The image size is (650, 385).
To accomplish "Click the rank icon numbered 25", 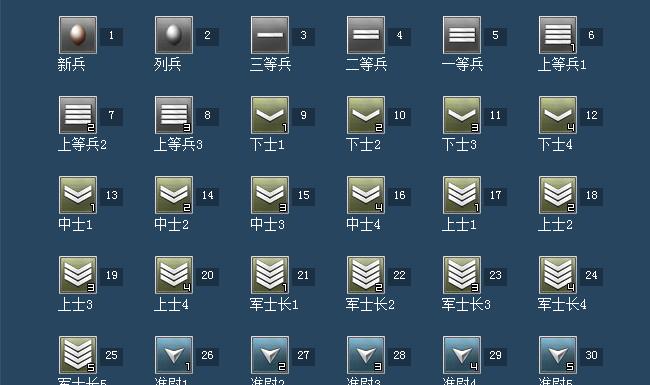I will click(78, 355).
